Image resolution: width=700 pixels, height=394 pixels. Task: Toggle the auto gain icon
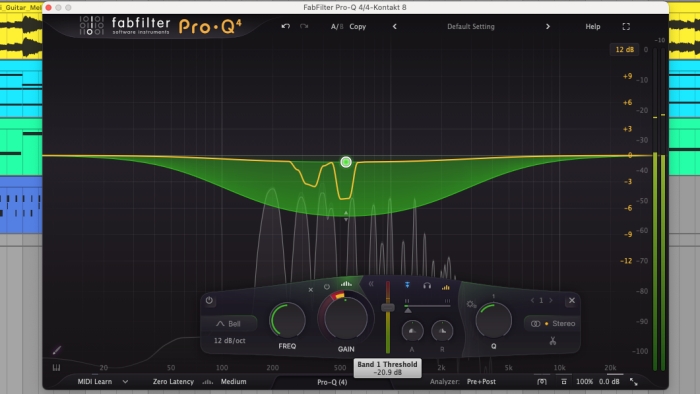pos(542,382)
